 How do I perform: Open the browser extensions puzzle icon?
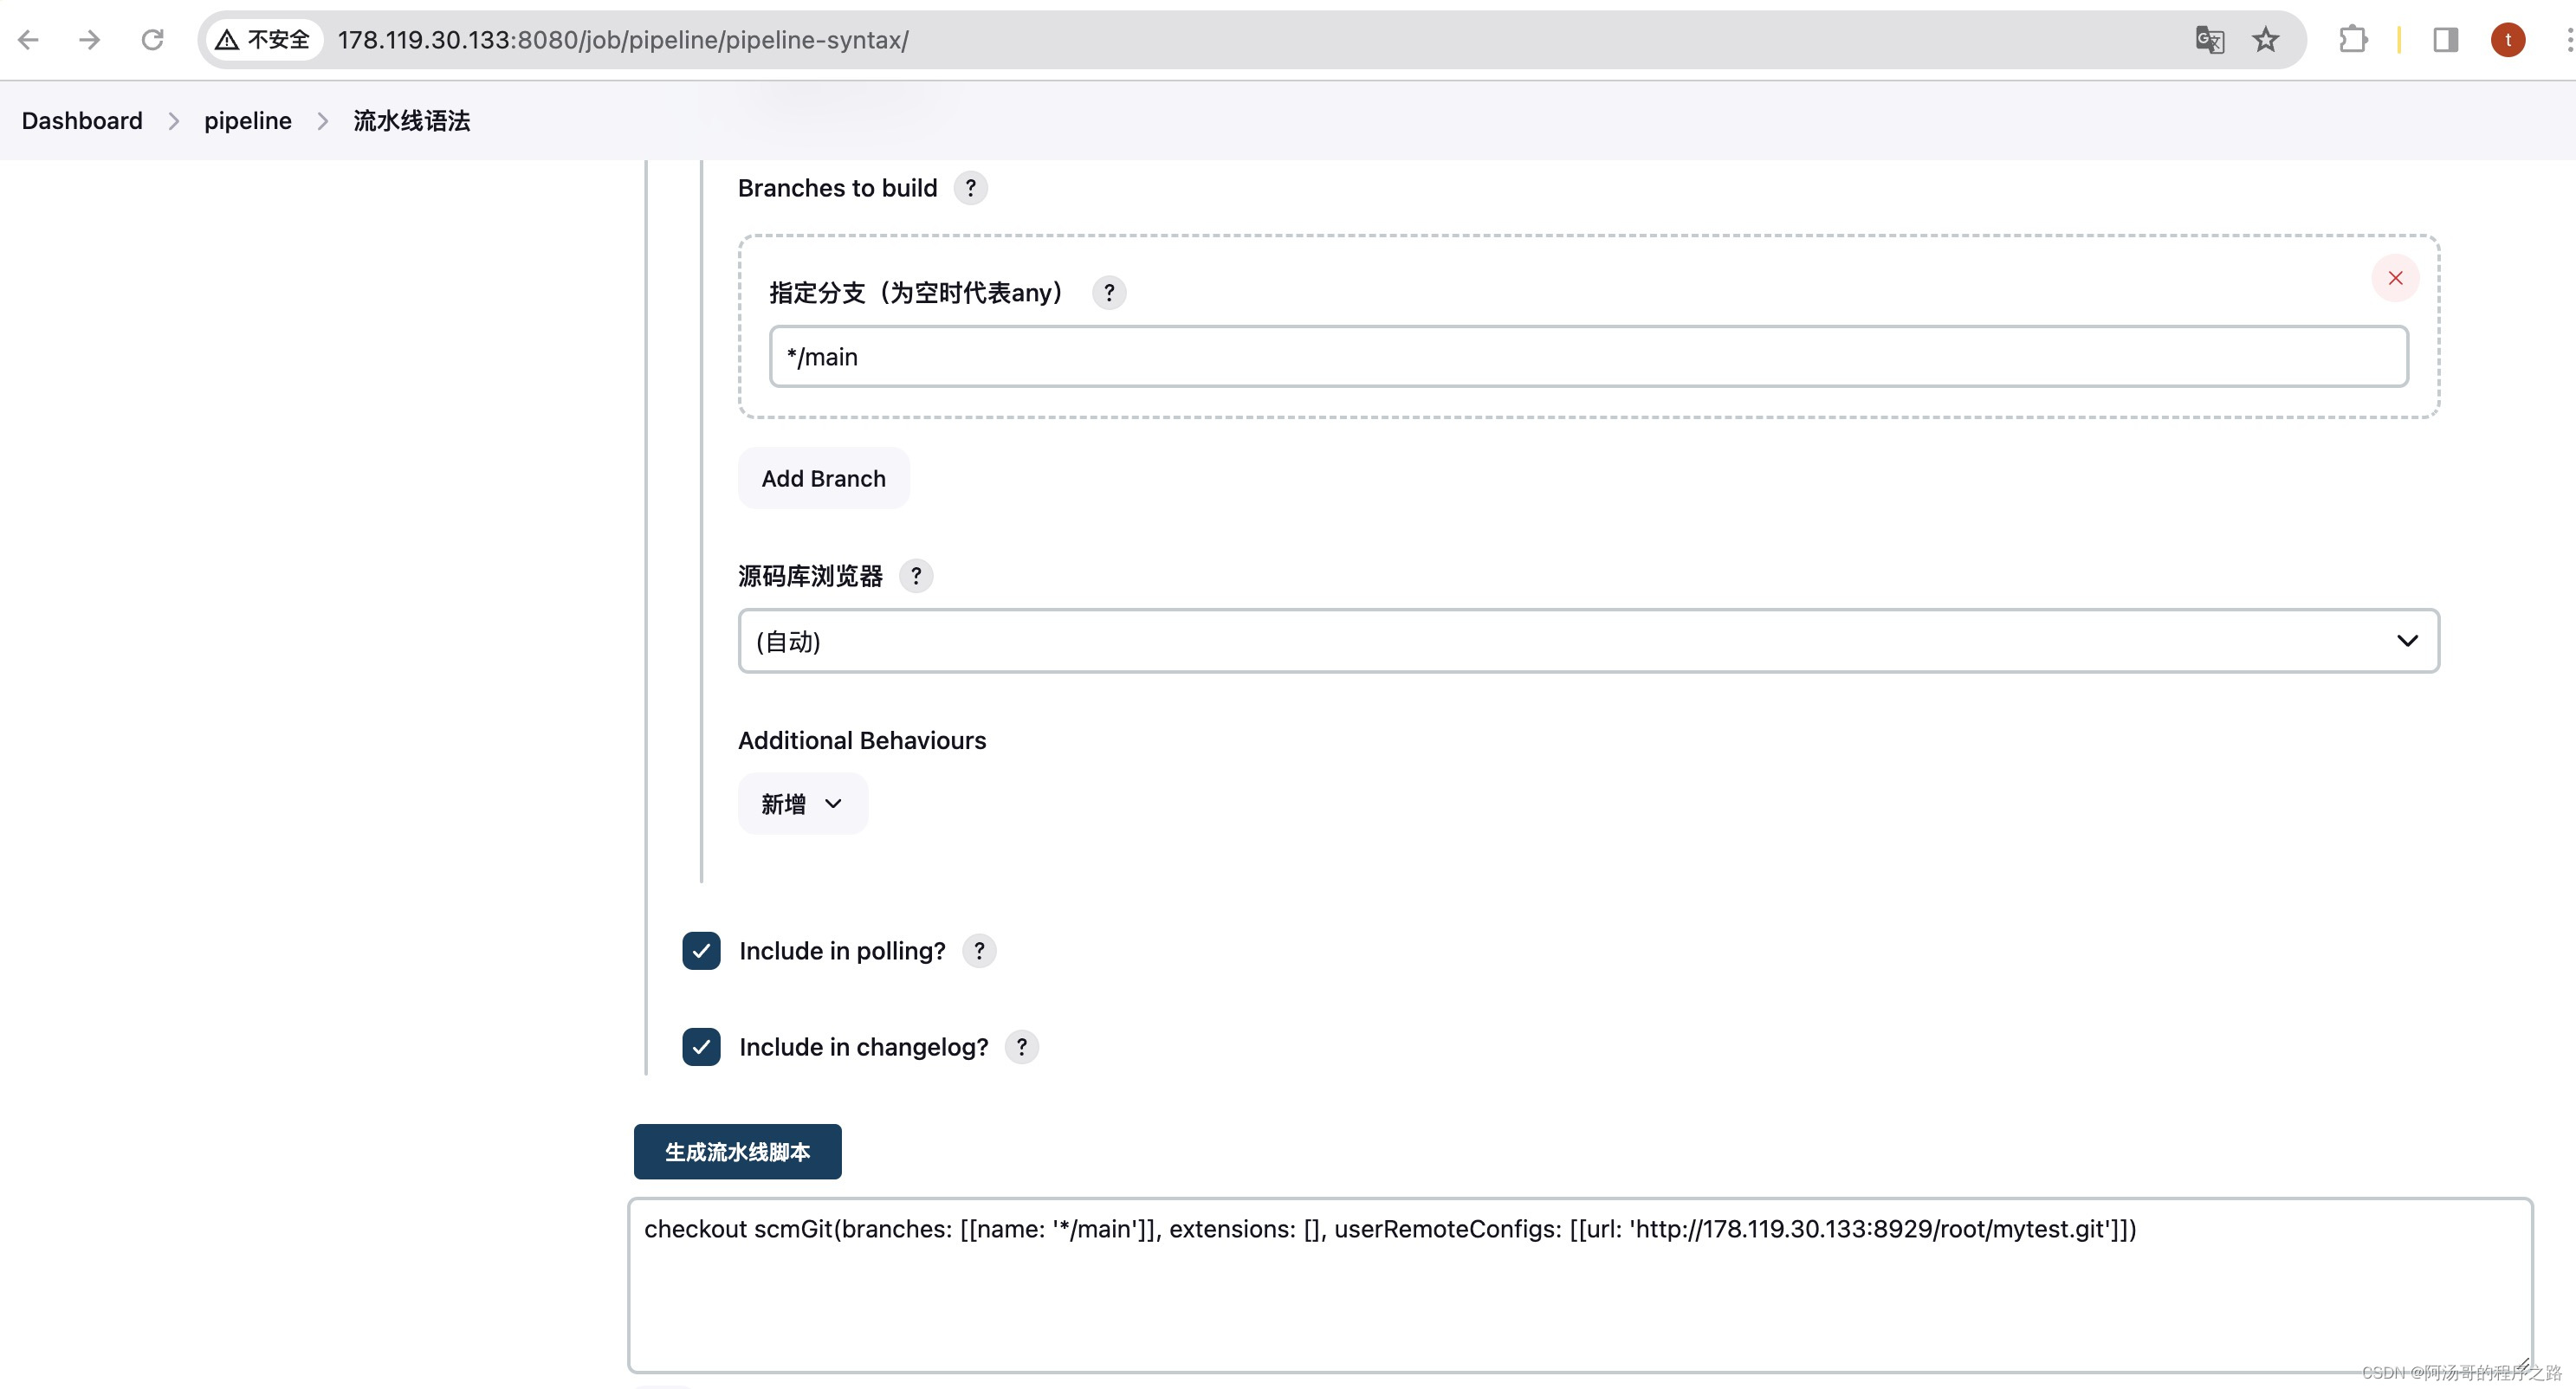click(x=2353, y=40)
